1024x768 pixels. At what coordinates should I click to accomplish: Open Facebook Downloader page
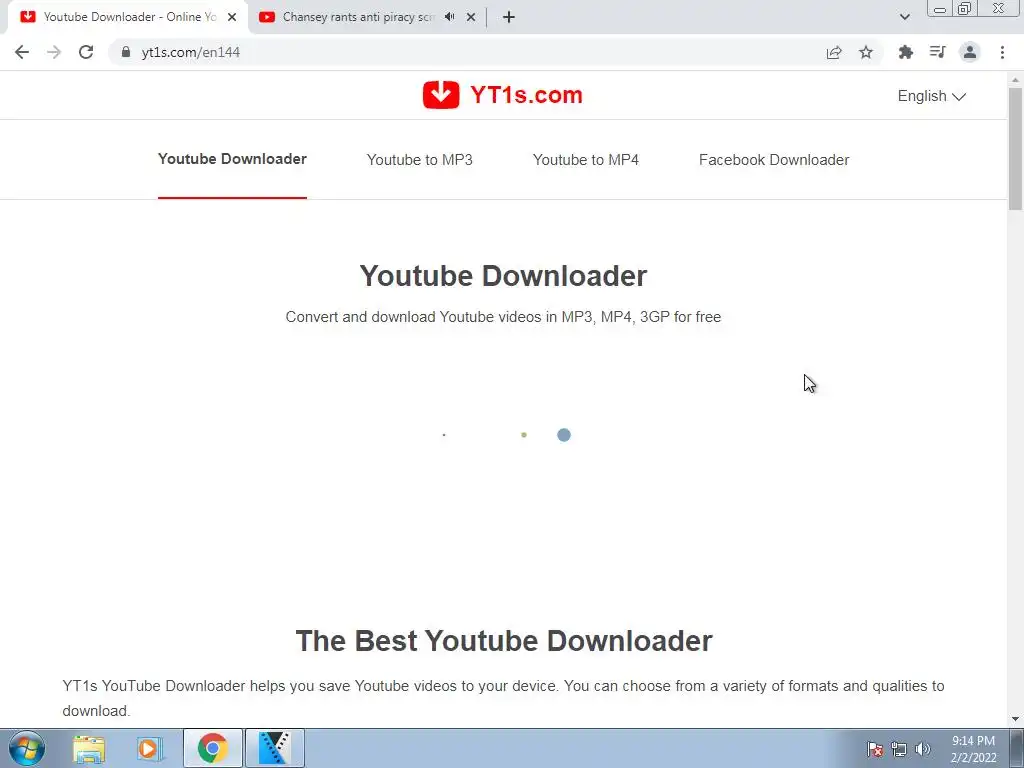pyautogui.click(x=774, y=160)
